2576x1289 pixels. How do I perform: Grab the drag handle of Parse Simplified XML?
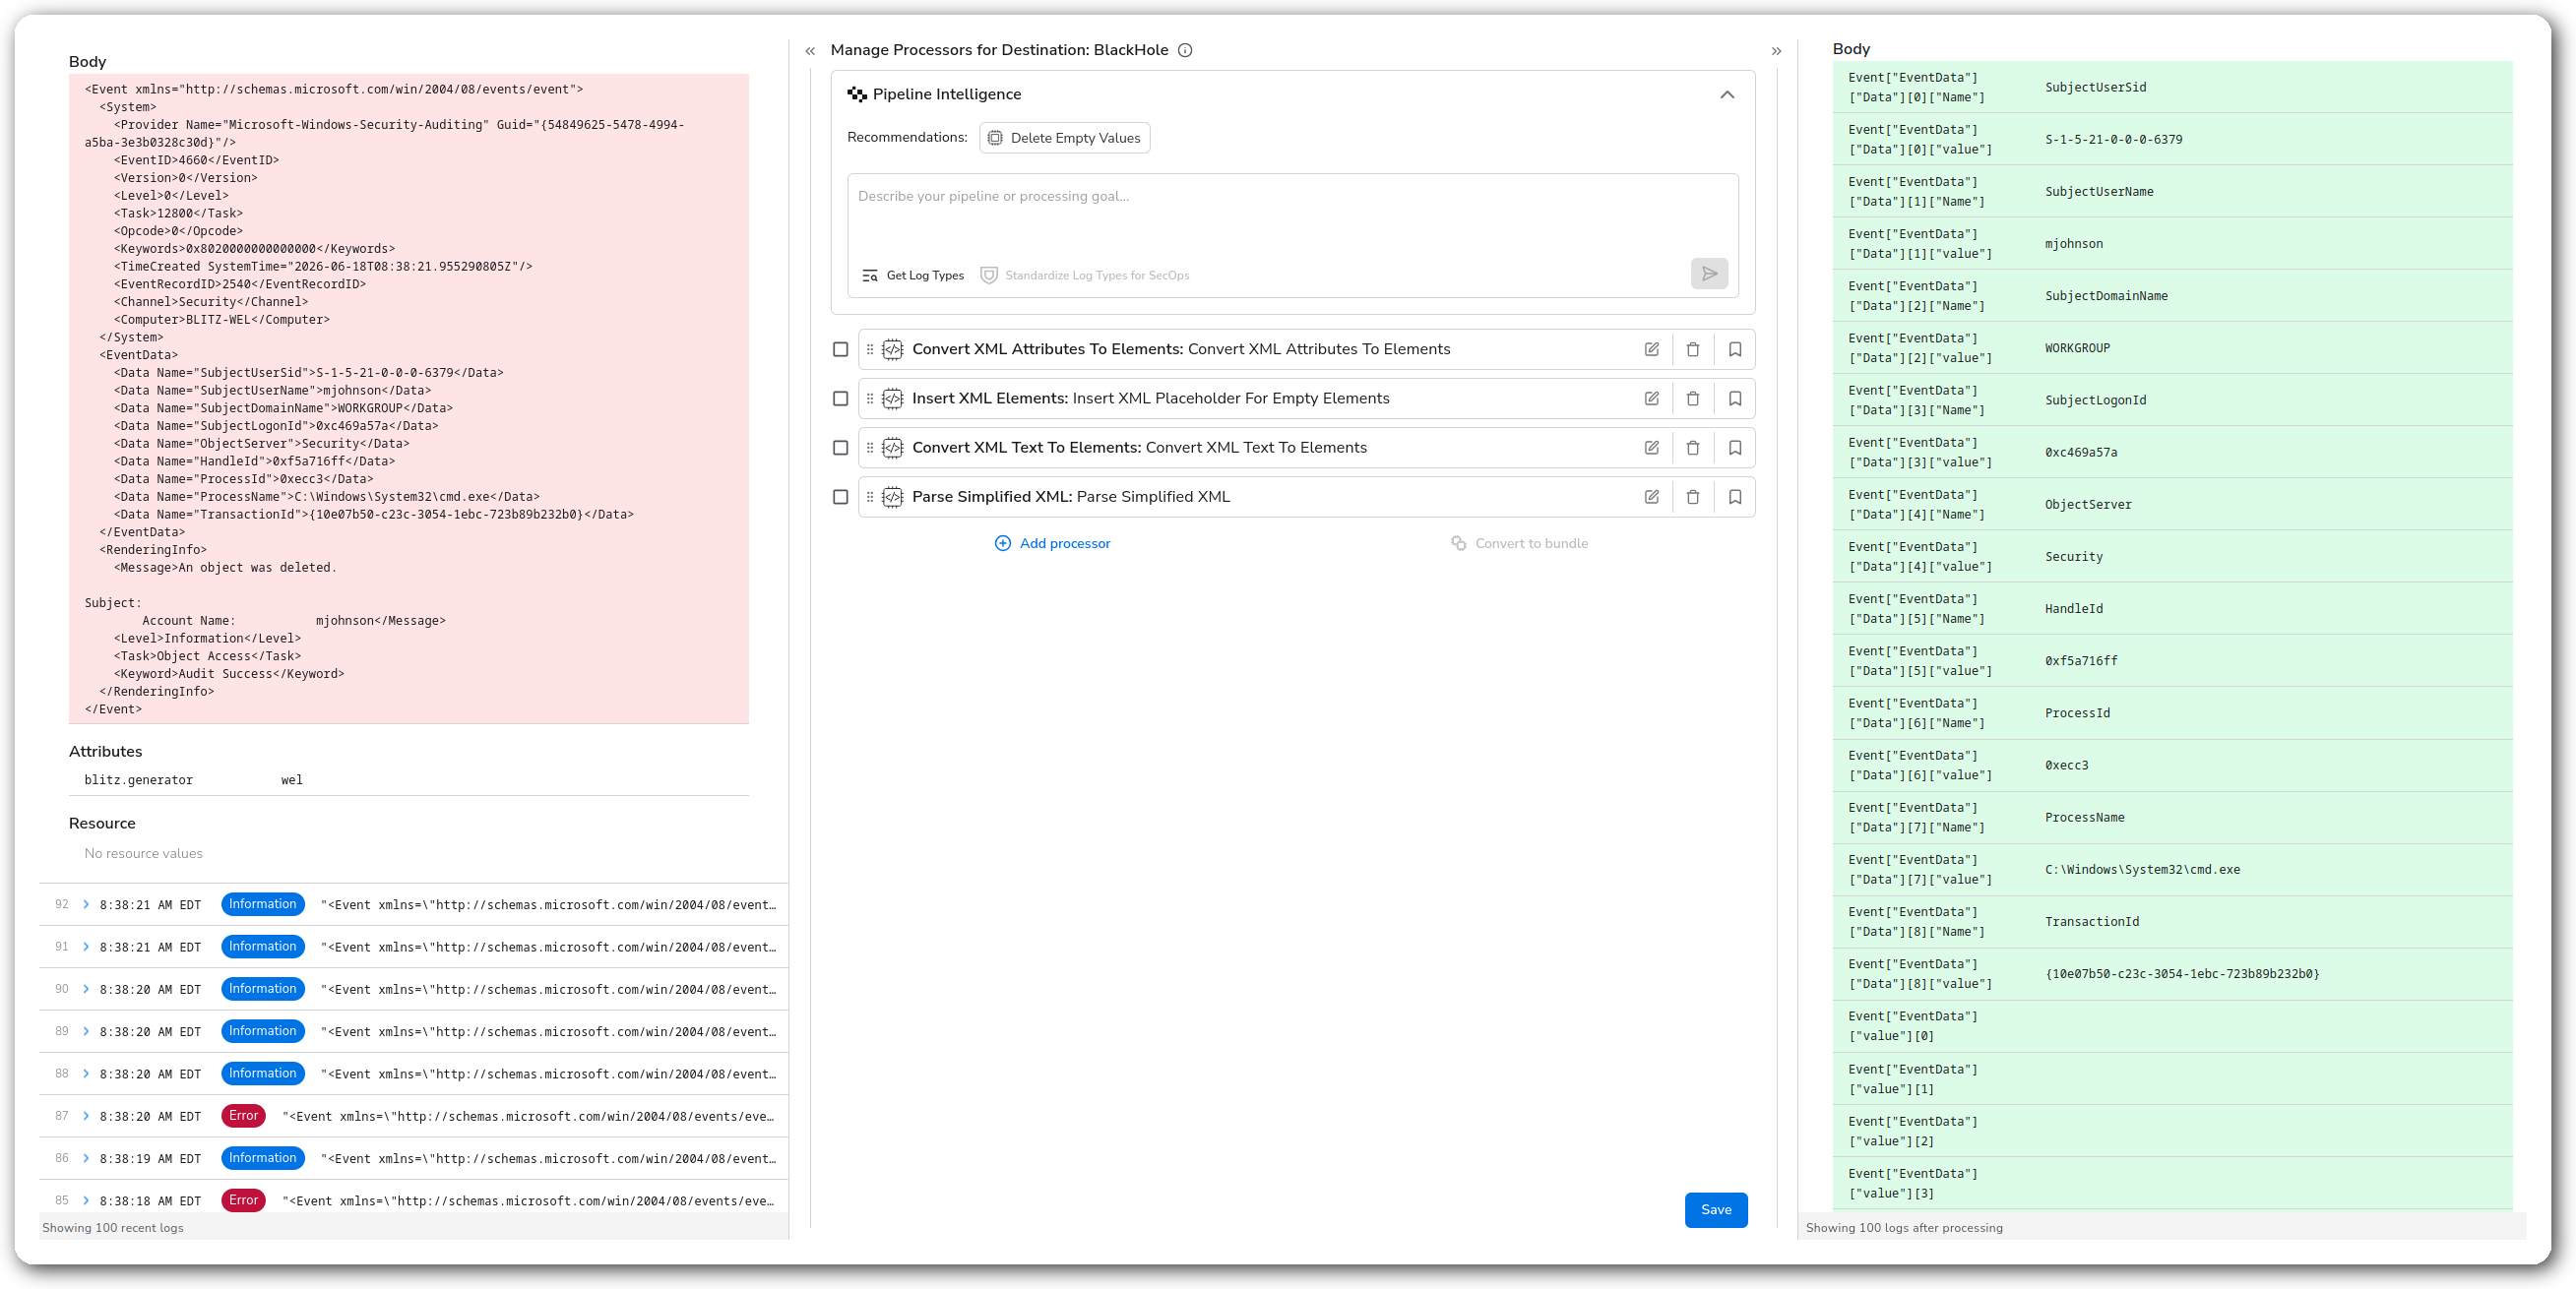(869, 496)
